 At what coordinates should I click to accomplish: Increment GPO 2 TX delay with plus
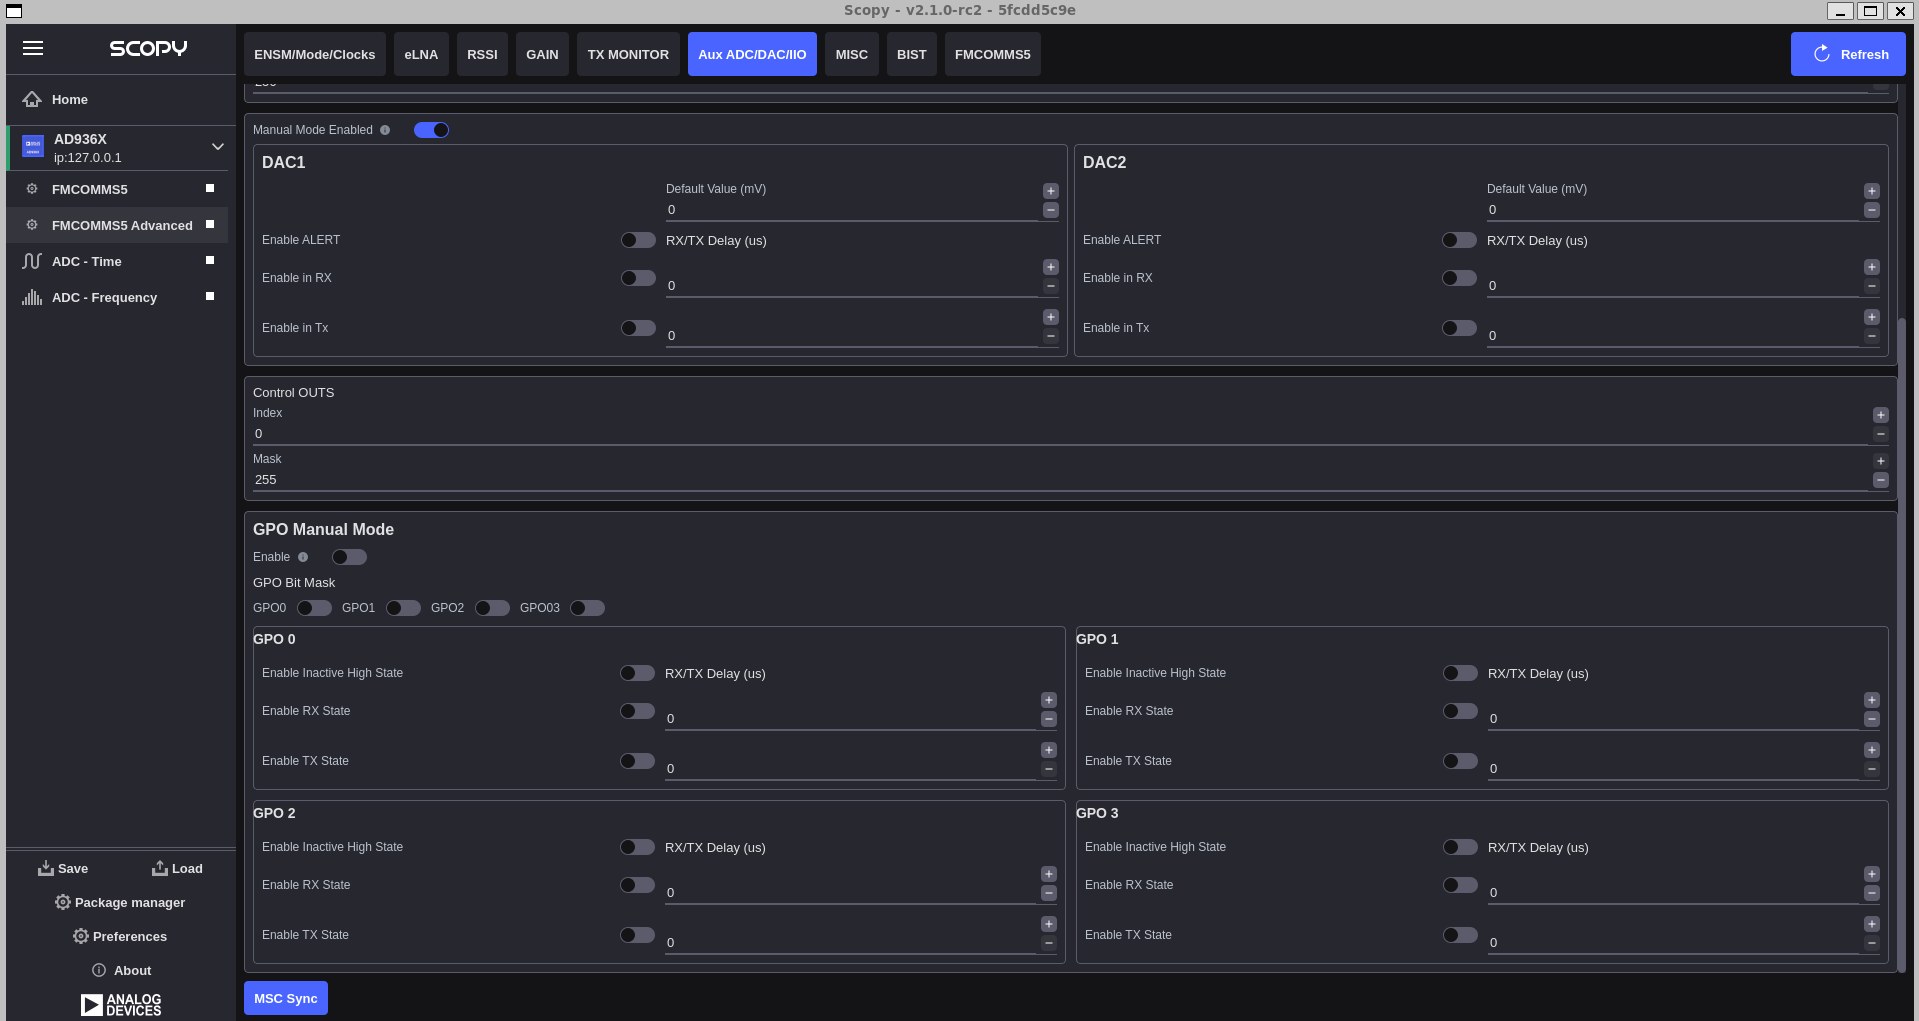1049,924
